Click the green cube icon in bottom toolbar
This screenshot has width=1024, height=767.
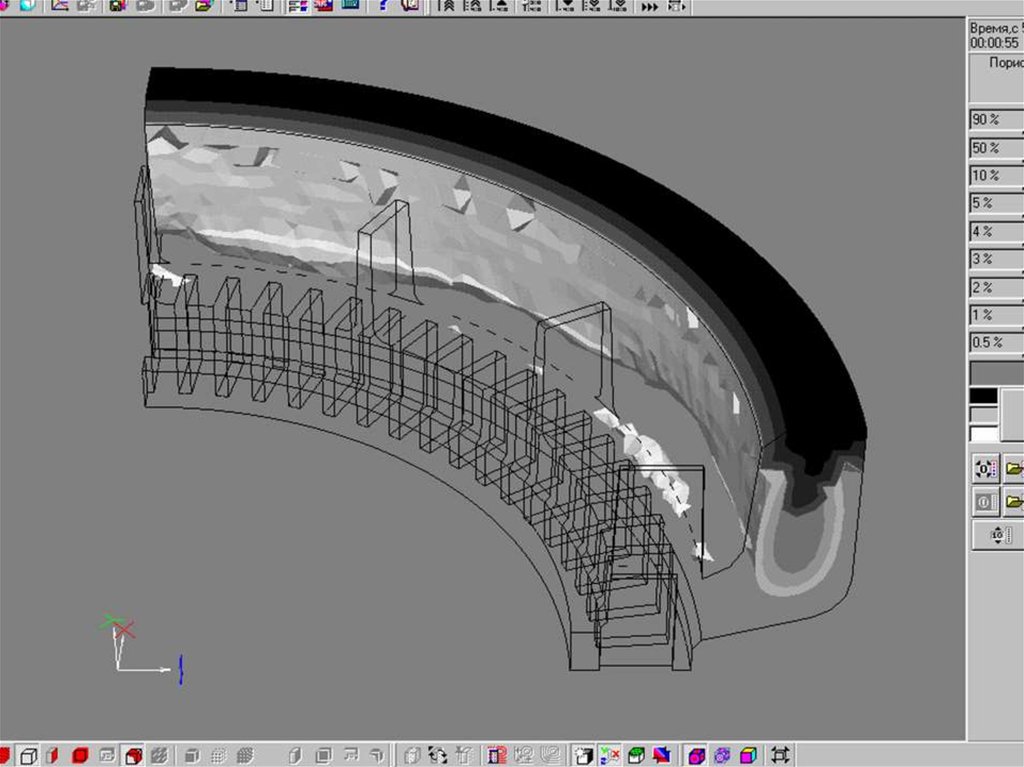click(635, 755)
